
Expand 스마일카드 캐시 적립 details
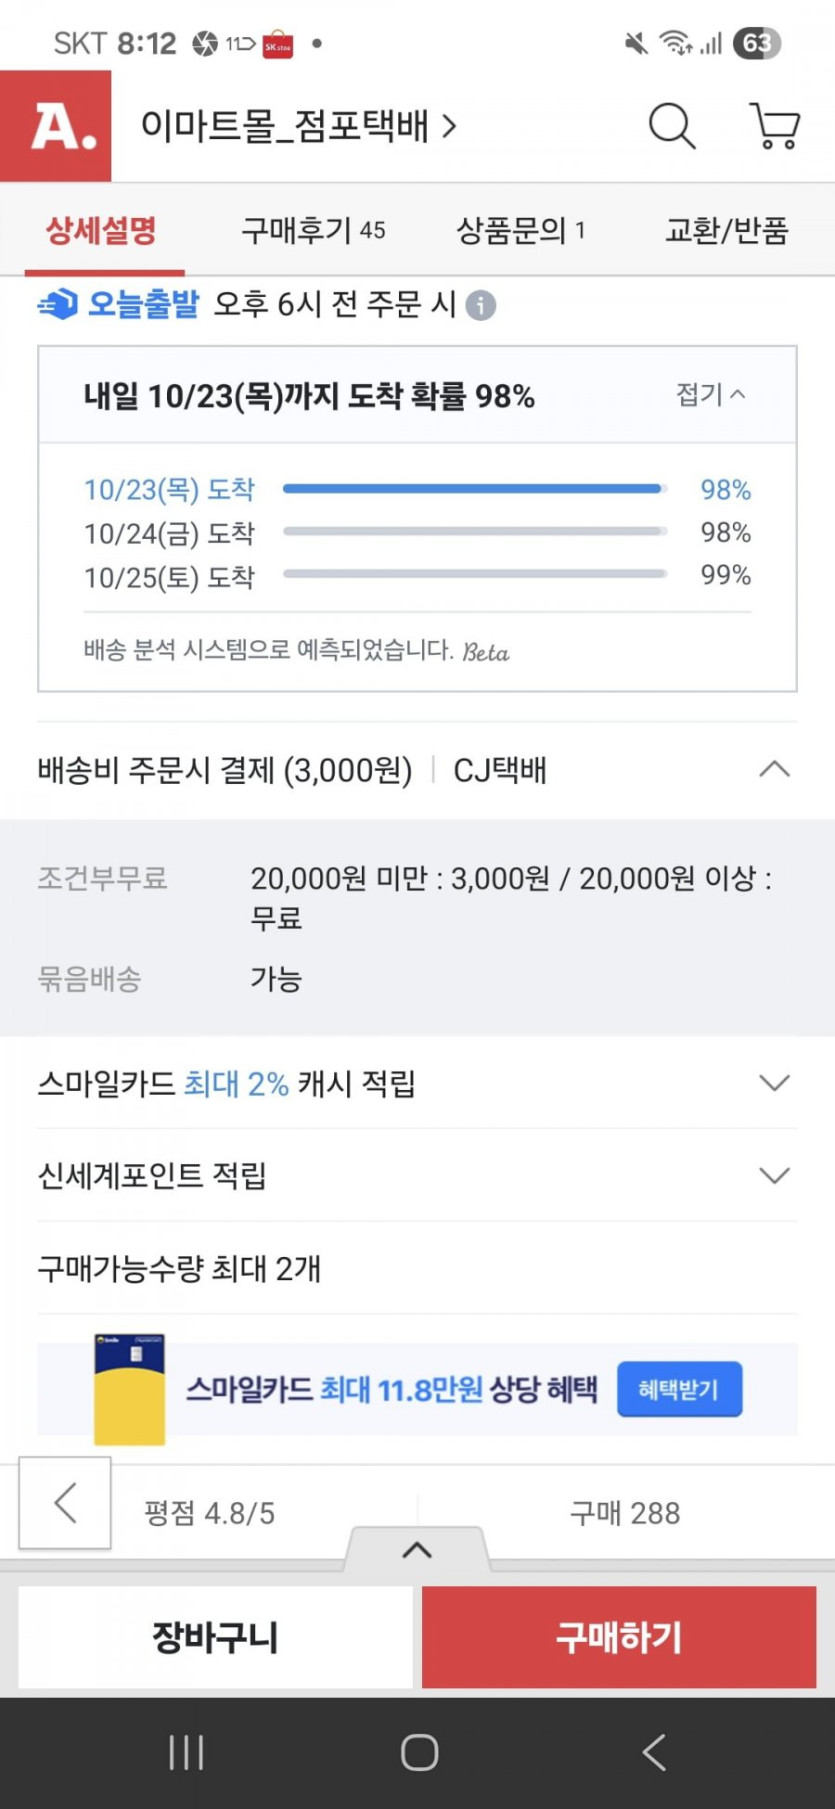coord(774,1083)
